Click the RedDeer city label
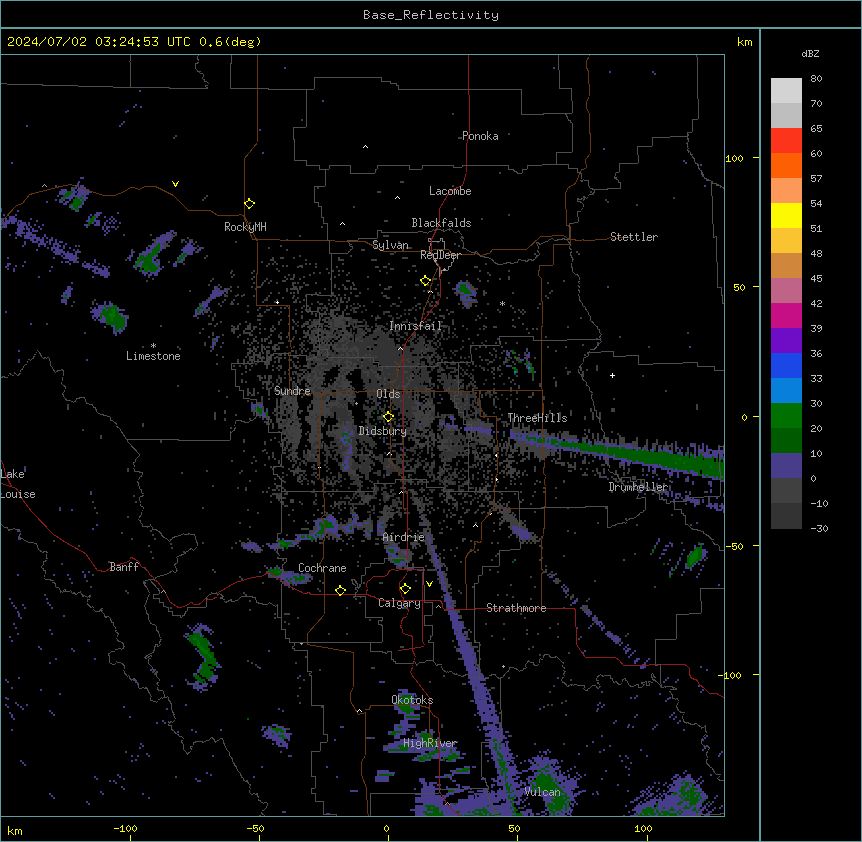Screen dimensions: 862x842 tap(440, 255)
